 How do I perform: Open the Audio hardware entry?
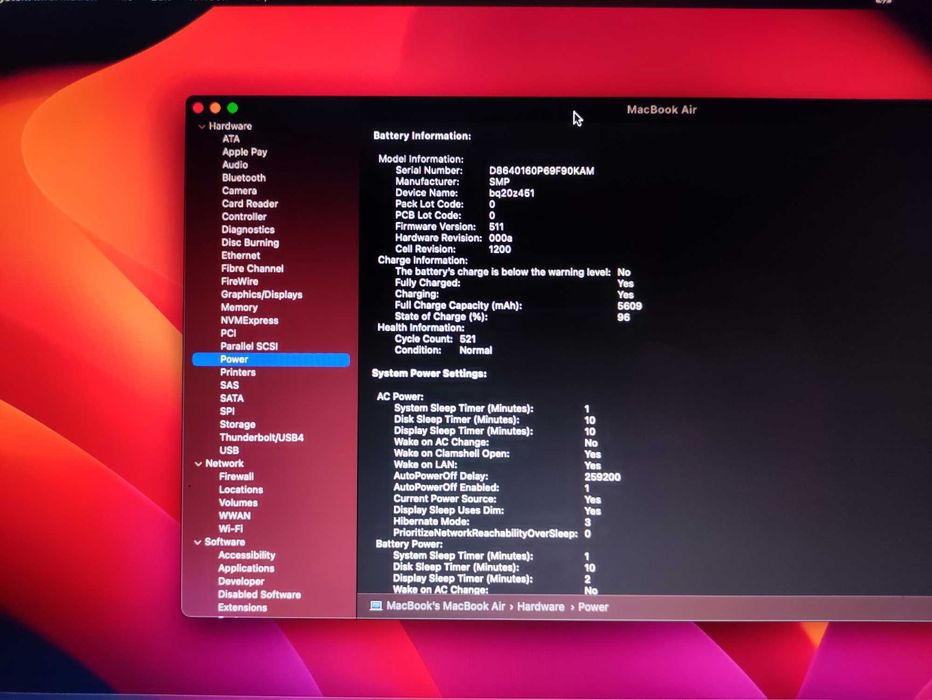[x=235, y=165]
